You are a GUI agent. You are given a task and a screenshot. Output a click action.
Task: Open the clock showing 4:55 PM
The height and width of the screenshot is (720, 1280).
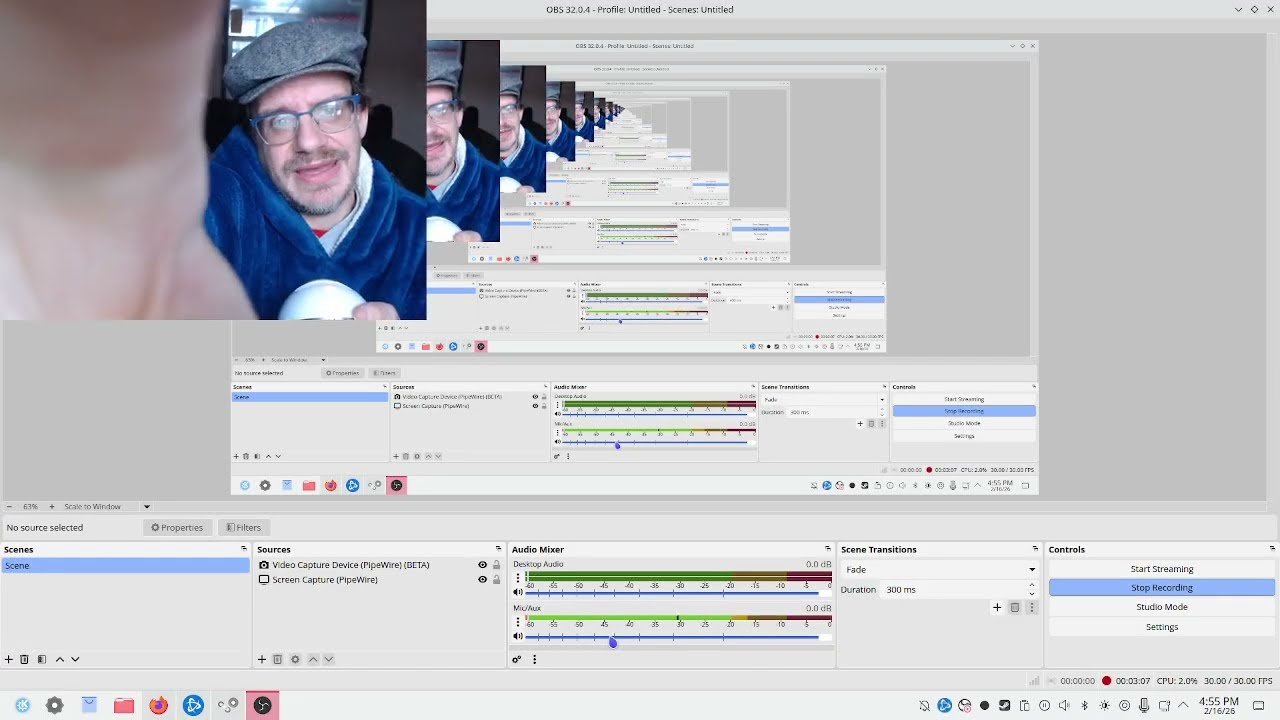click(1218, 705)
